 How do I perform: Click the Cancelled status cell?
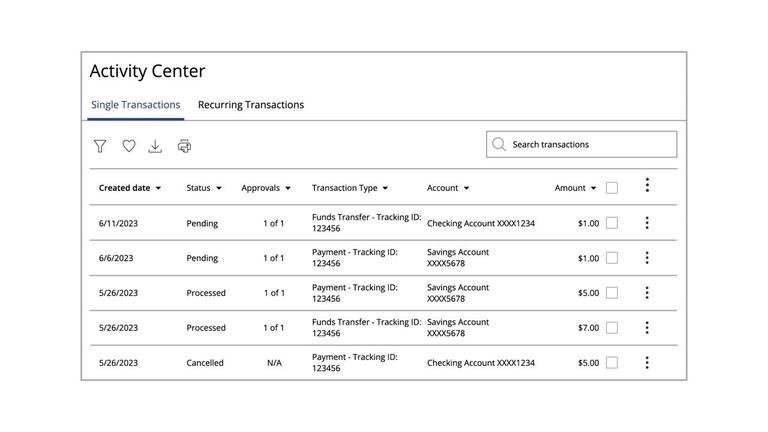coord(205,363)
